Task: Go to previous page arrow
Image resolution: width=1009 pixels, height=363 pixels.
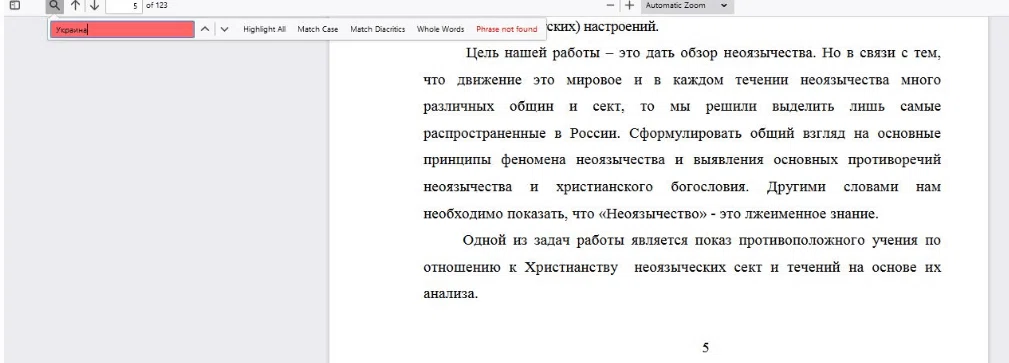Action: point(75,6)
